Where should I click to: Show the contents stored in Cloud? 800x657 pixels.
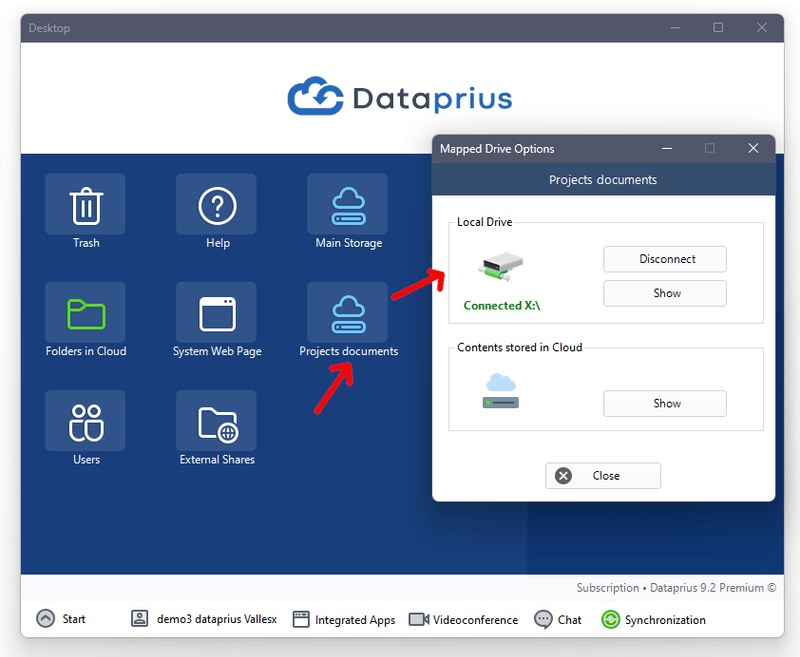[664, 403]
